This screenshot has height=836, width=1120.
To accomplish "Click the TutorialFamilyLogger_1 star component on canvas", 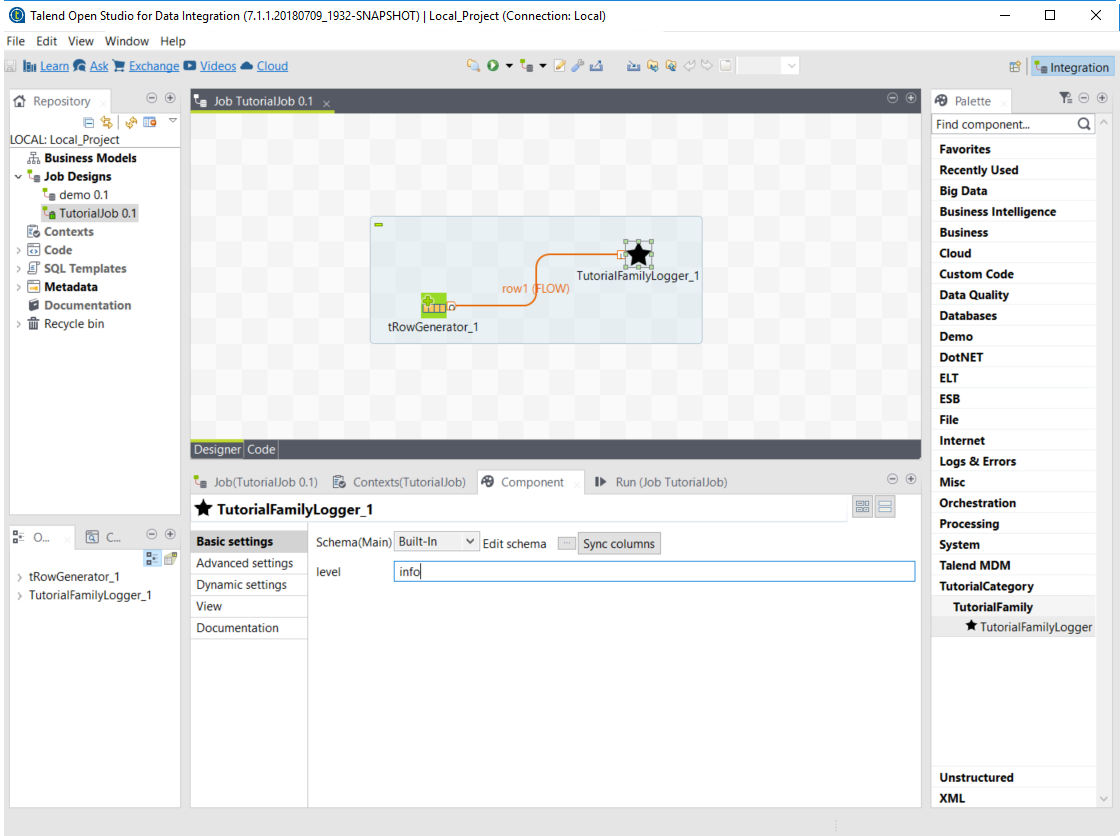I will pos(638,254).
